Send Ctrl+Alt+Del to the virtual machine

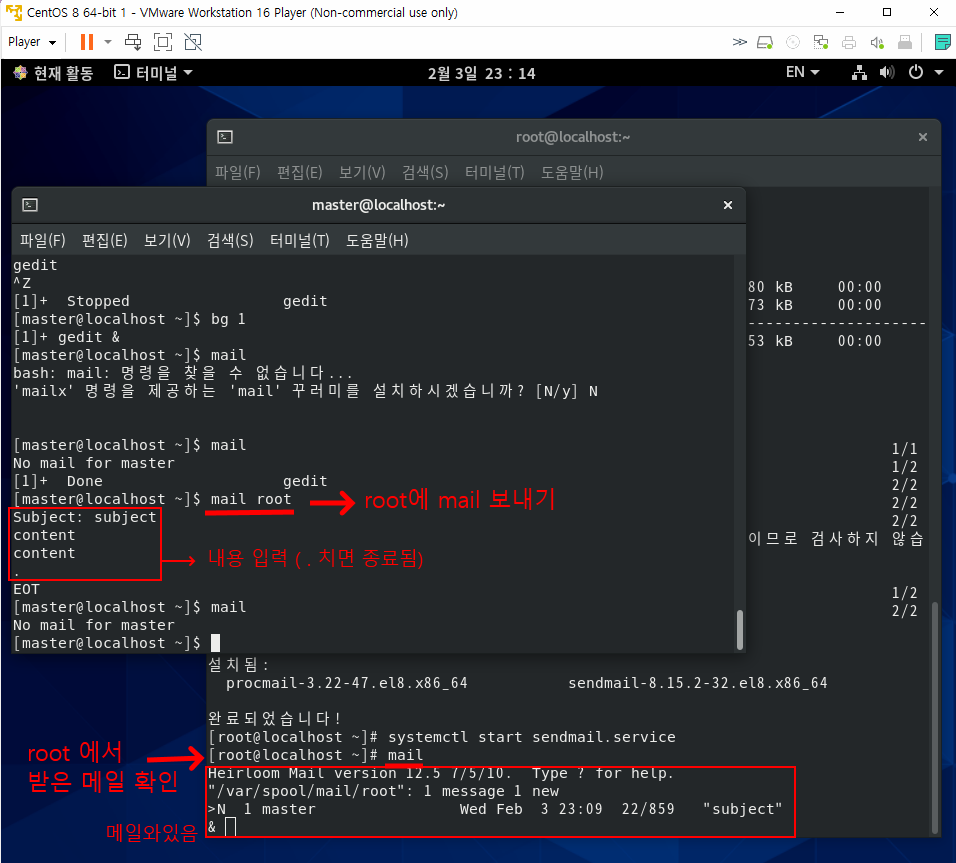coord(133,42)
